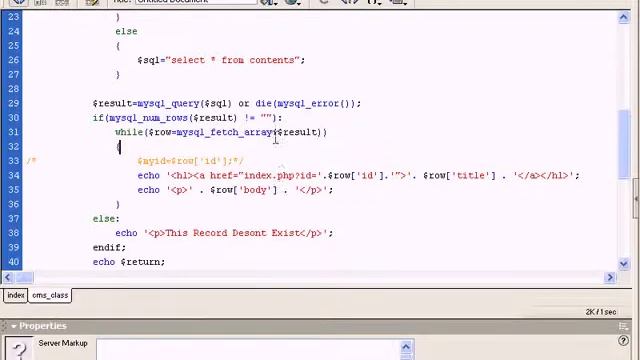Click line number 34 in the gutter
640x360 pixels.
click(13, 176)
